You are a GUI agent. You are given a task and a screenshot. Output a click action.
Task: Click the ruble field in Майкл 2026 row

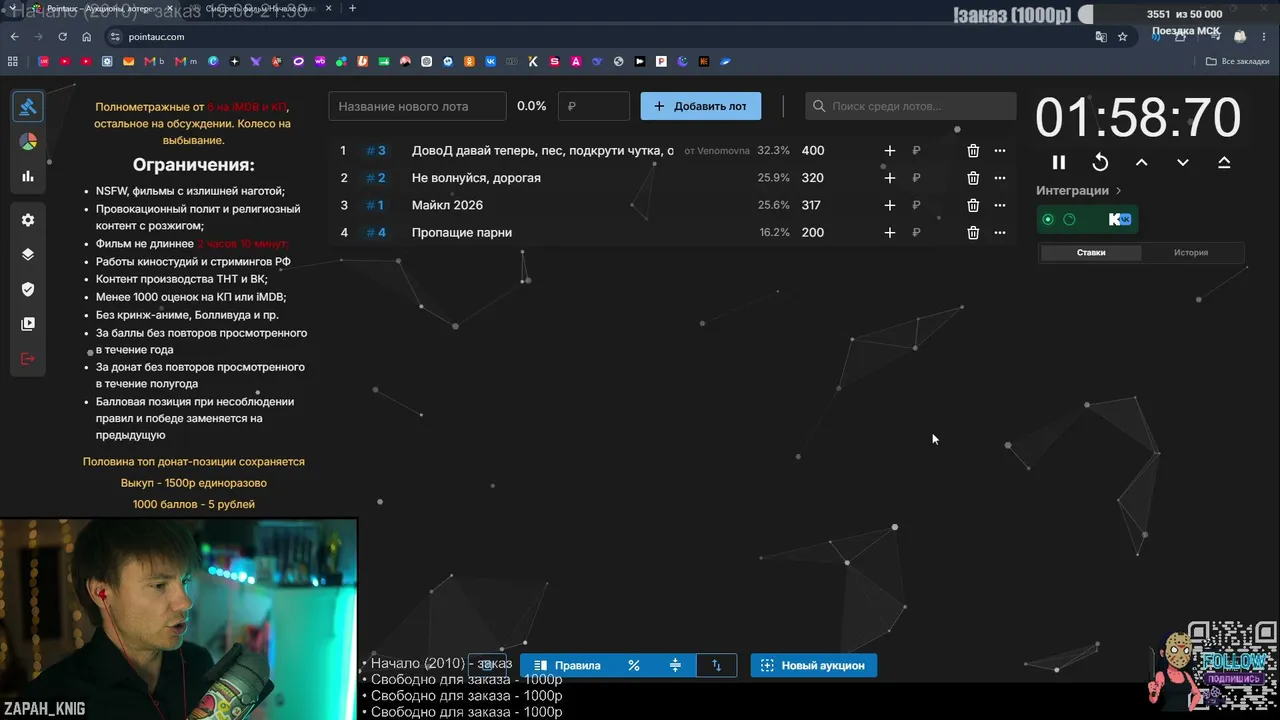coord(930,205)
